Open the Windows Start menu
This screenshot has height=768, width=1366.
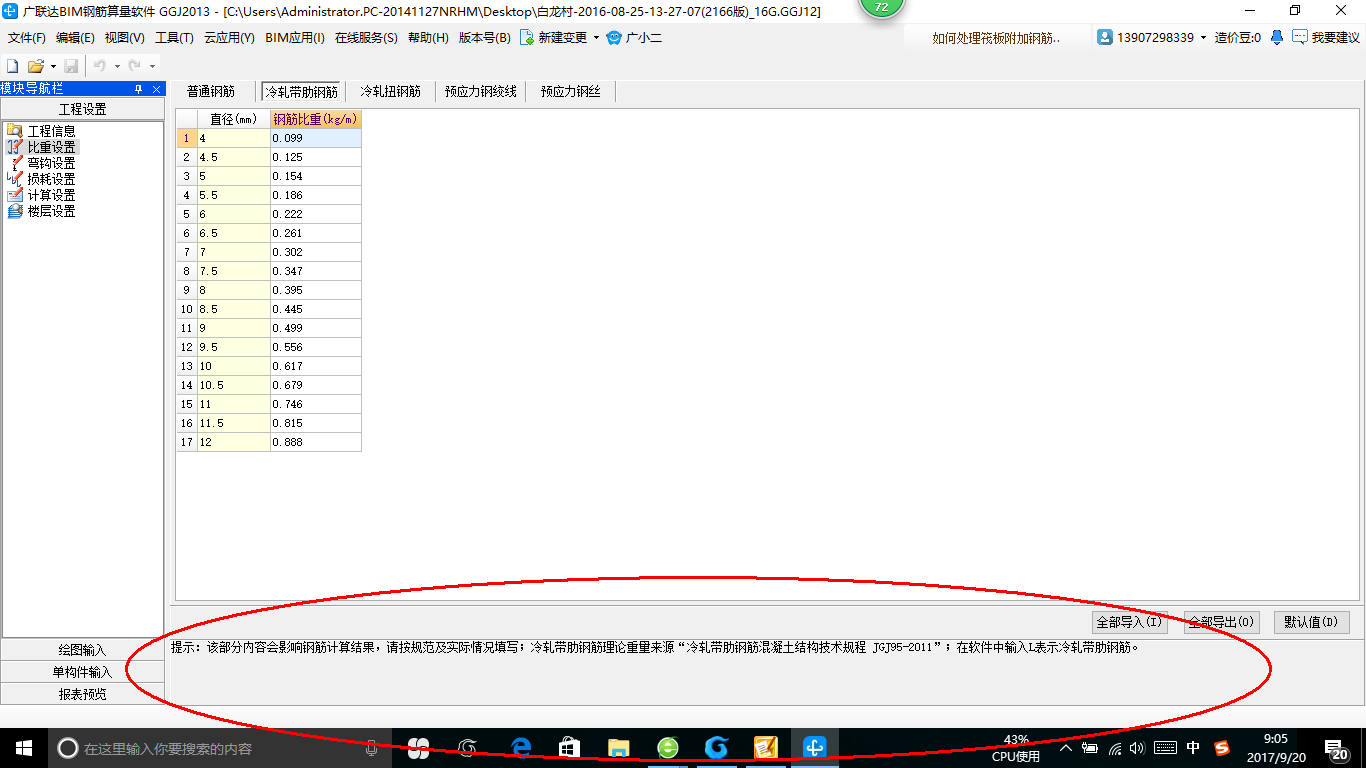pyautogui.click(x=24, y=748)
